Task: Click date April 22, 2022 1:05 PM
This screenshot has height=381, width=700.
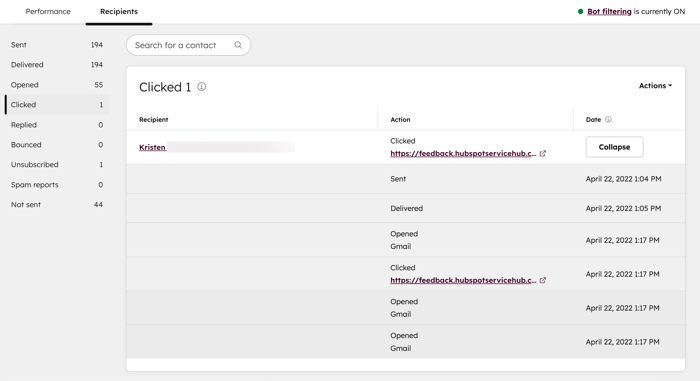Action: [623, 209]
